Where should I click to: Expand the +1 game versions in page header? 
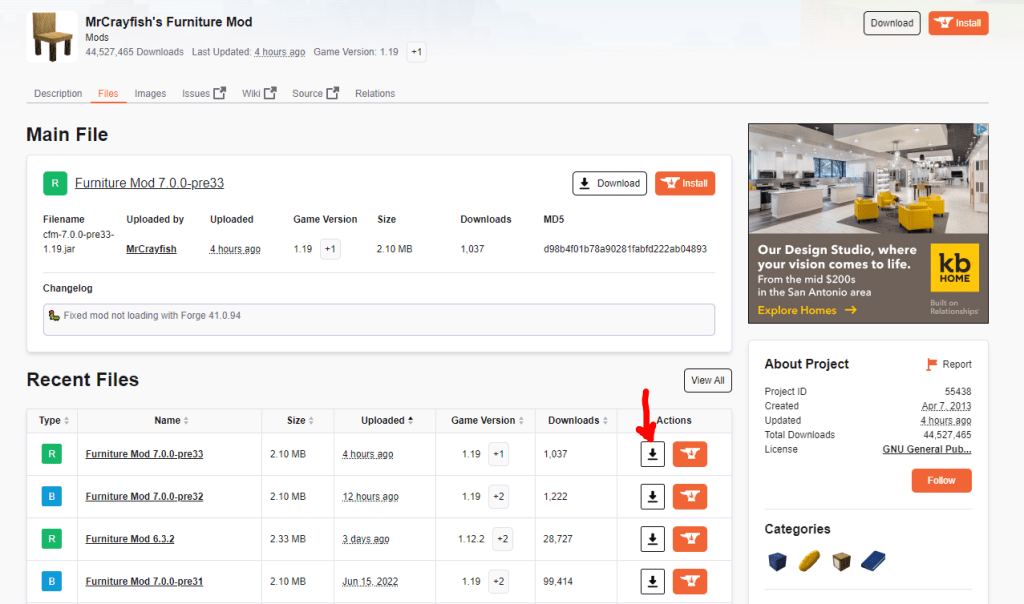coord(417,52)
